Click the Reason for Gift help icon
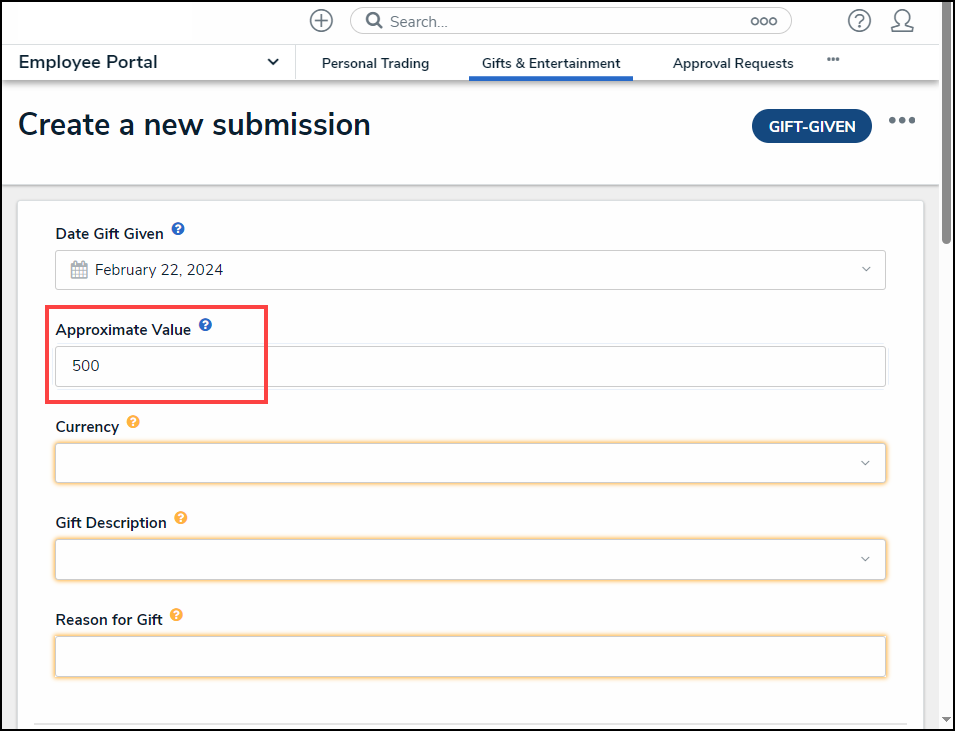 [x=176, y=615]
